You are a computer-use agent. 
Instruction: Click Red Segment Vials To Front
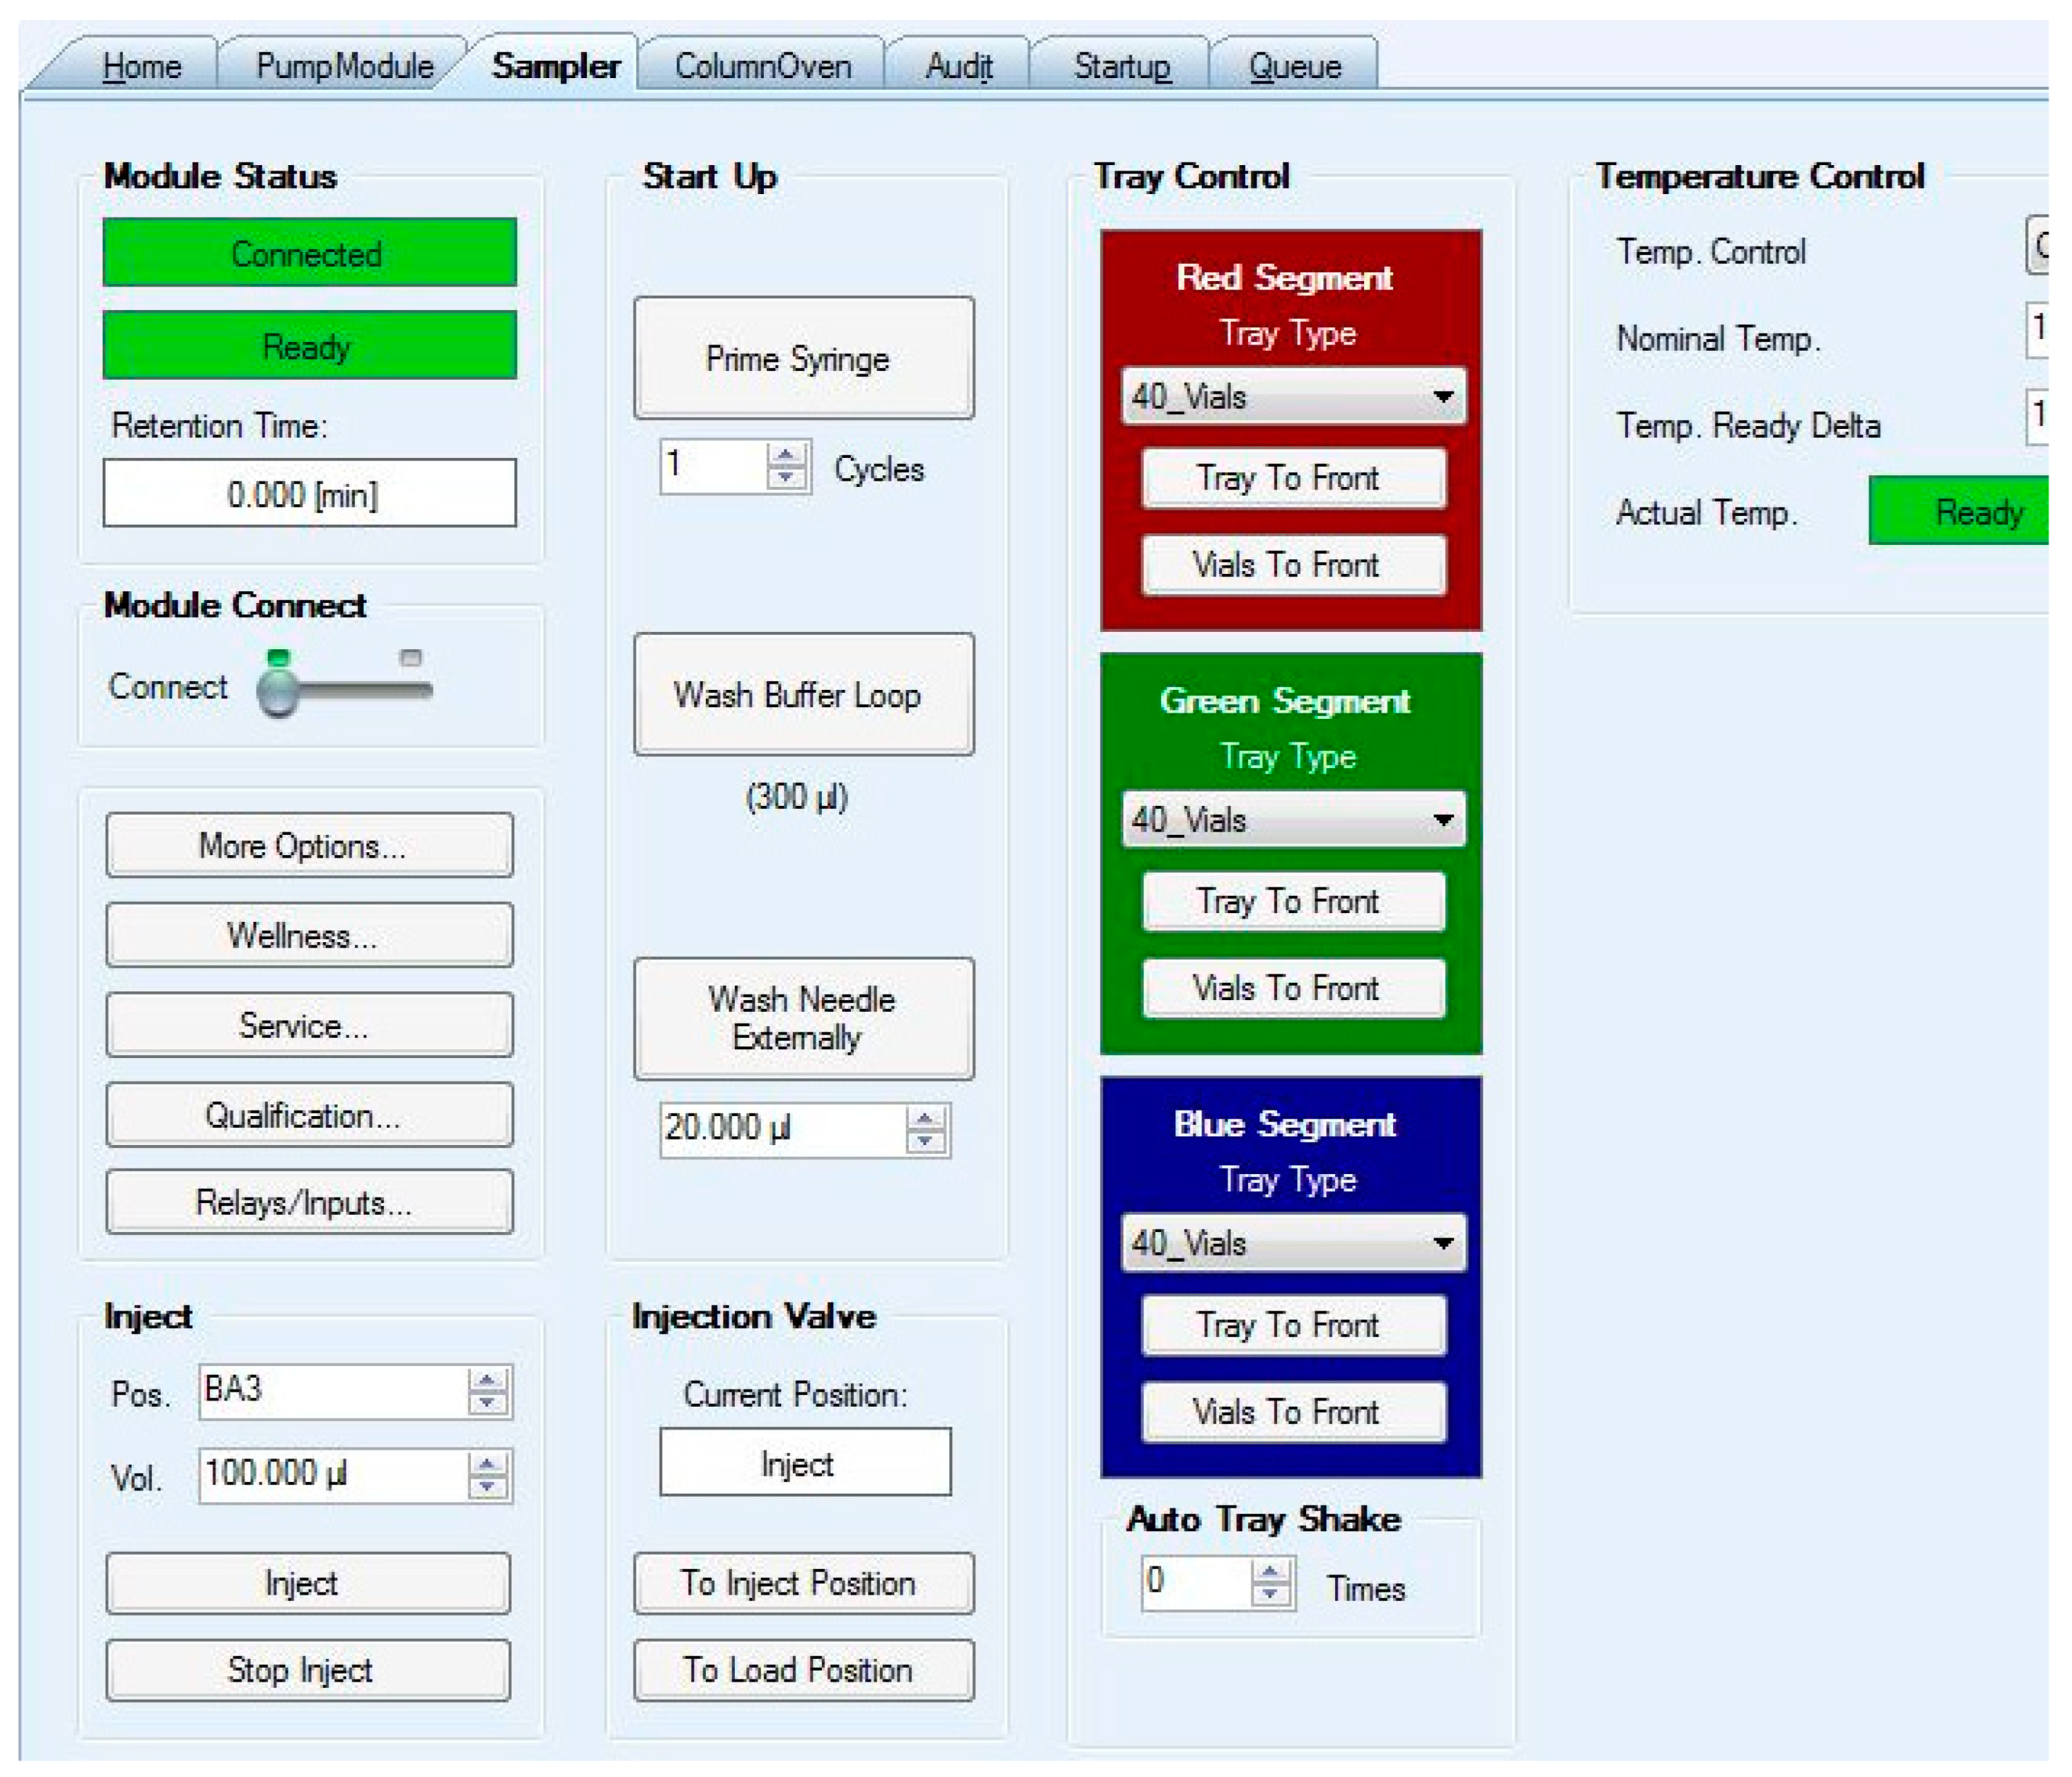pyautogui.click(x=1293, y=565)
